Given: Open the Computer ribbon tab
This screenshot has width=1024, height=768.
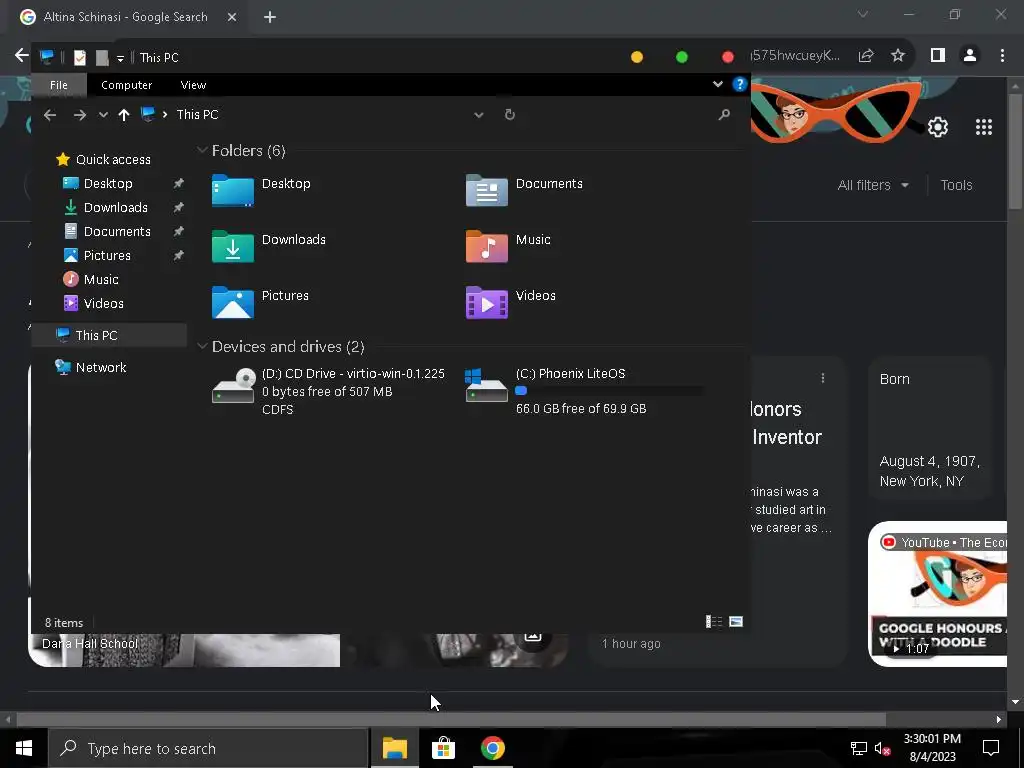Looking at the screenshot, I should coord(127,85).
